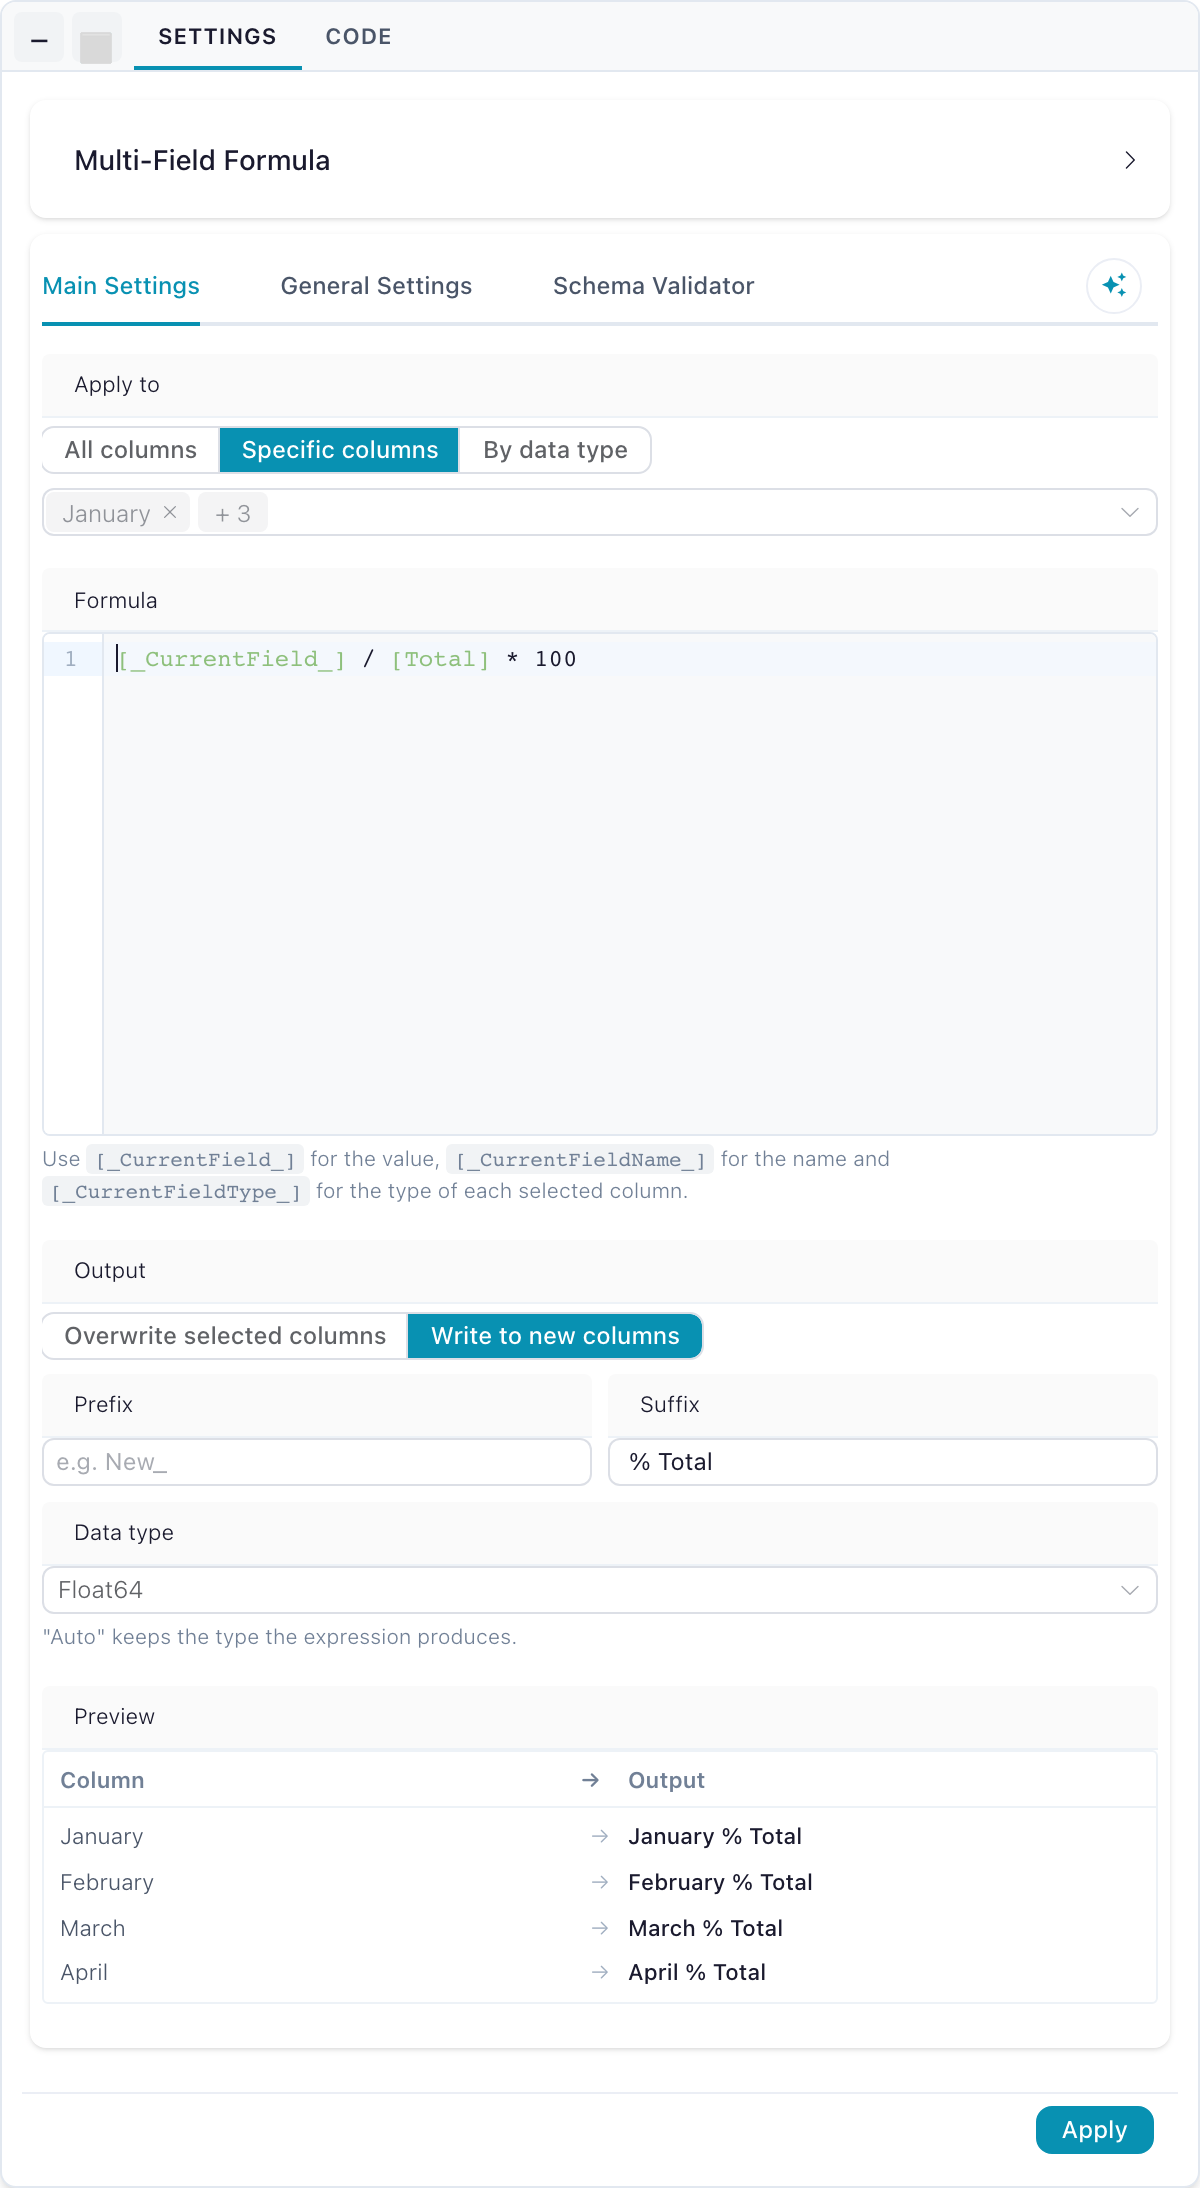Click the Apply button
The height and width of the screenshot is (2188, 1200).
[x=1094, y=2130]
